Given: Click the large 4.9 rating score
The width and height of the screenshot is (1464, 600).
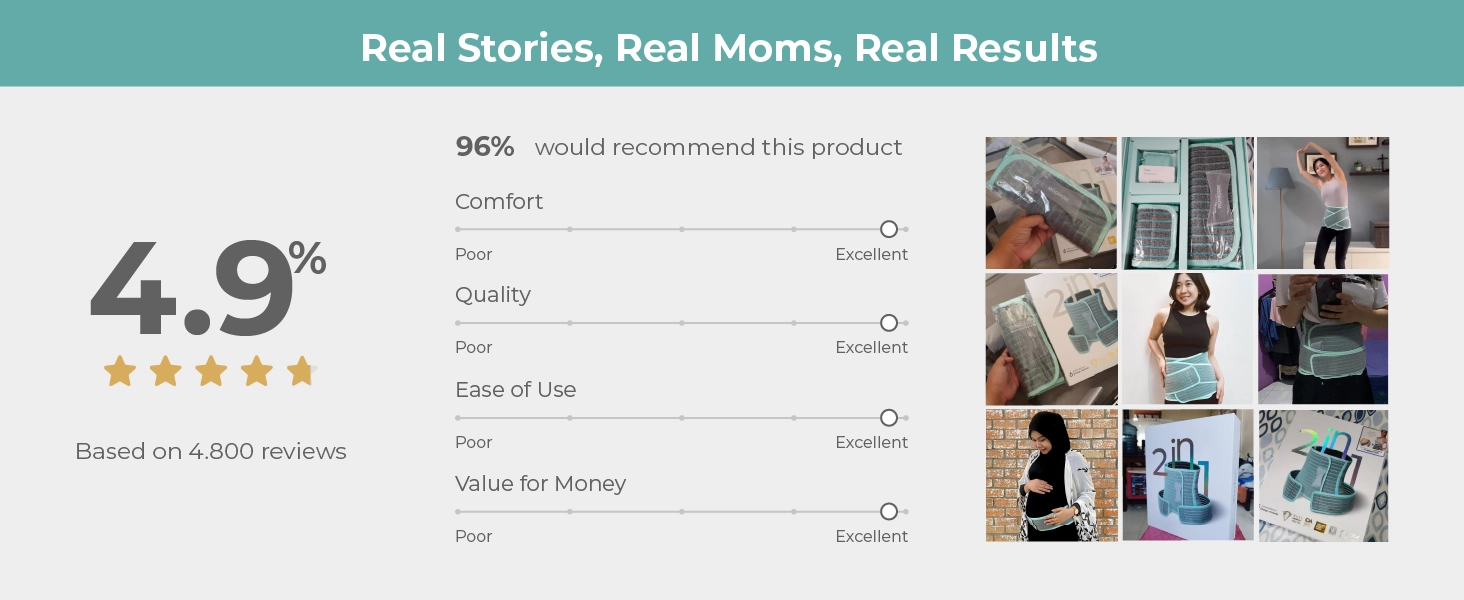Looking at the screenshot, I should click(x=192, y=289).
